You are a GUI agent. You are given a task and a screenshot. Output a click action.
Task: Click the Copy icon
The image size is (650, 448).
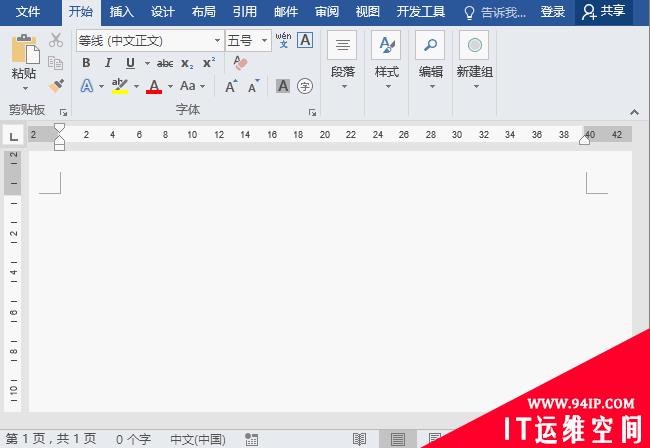(56, 63)
